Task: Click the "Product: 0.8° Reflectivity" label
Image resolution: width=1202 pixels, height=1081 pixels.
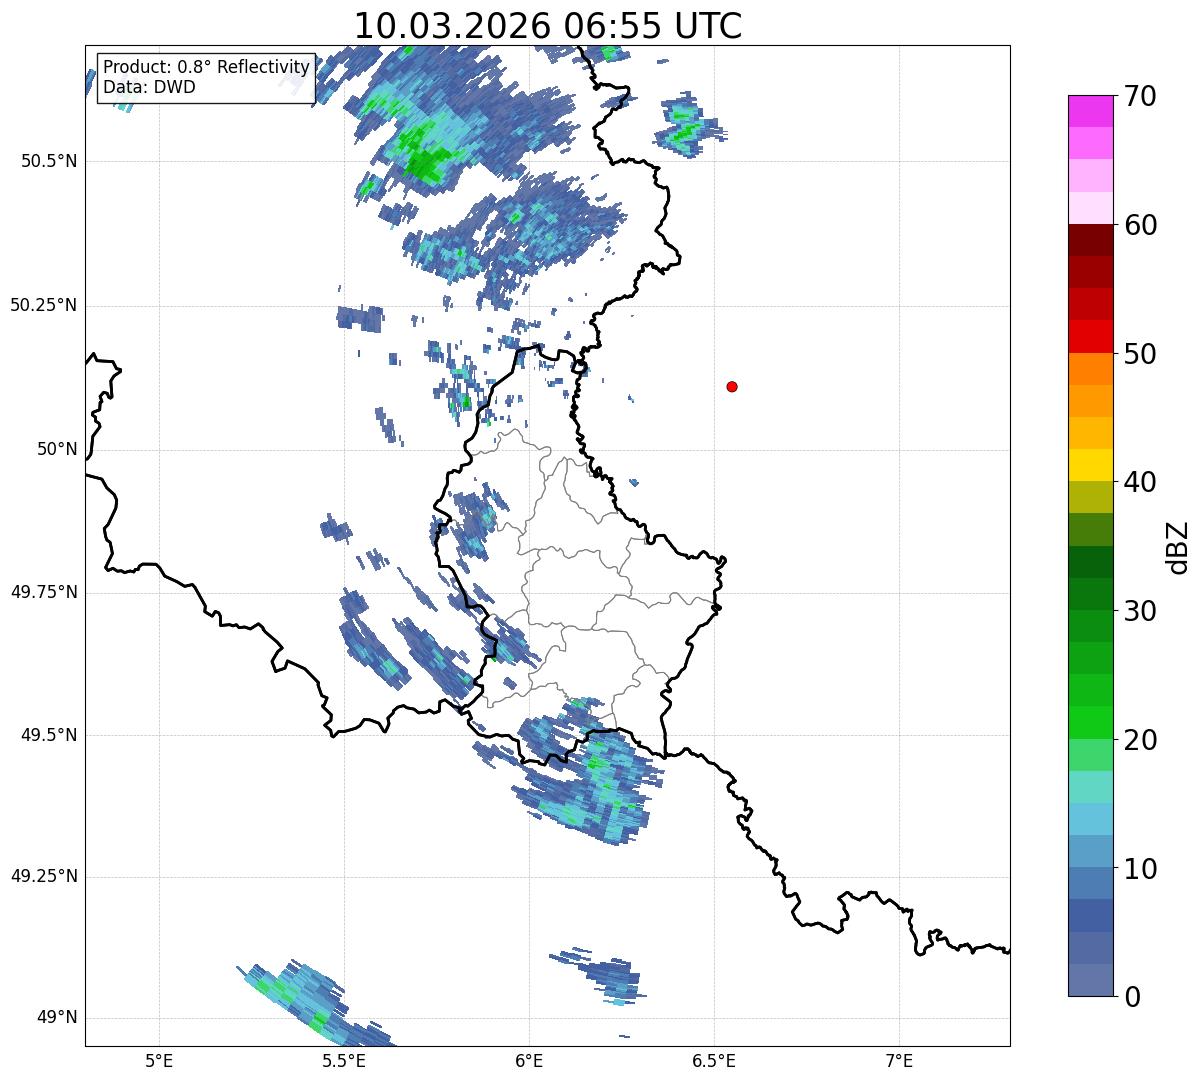Action: (x=207, y=67)
